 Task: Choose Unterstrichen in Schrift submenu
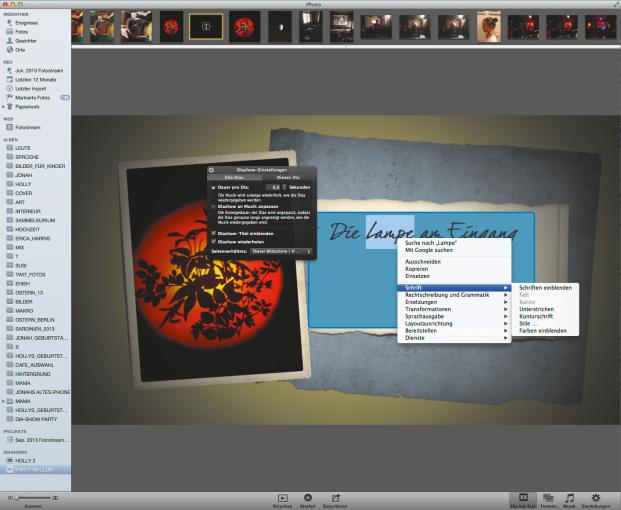[x=545, y=309]
